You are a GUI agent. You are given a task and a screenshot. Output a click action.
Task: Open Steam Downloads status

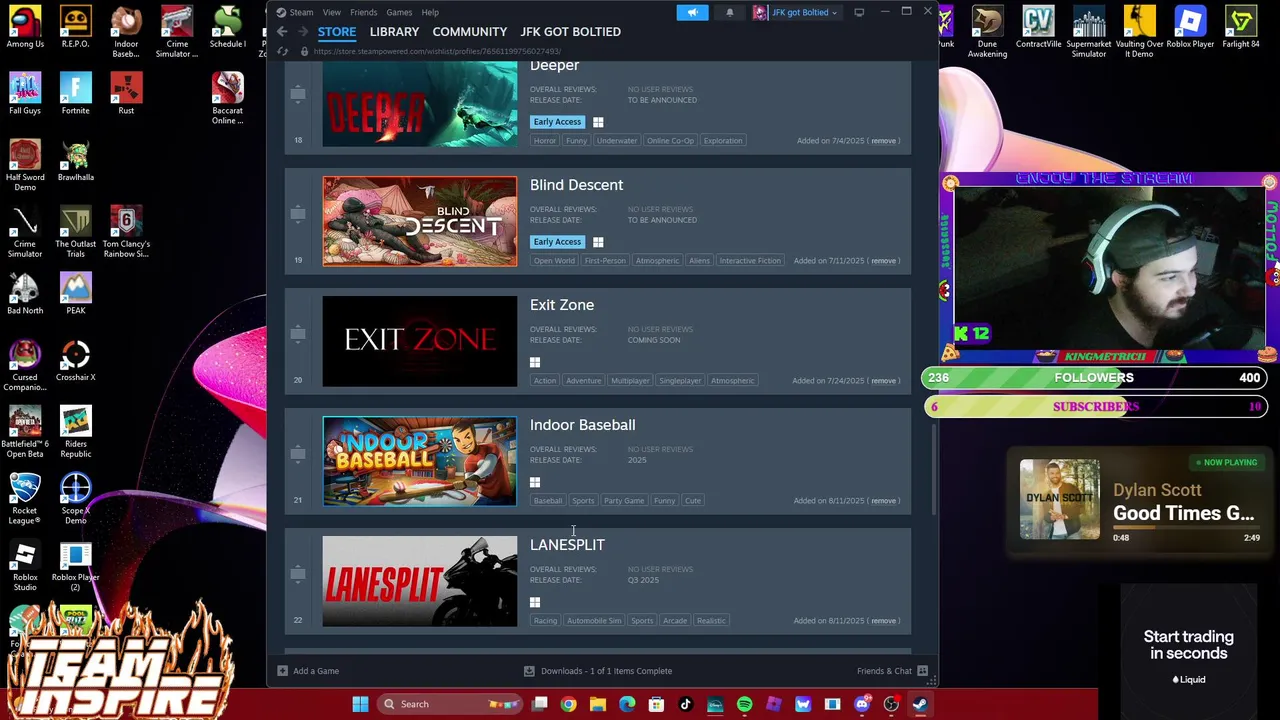[x=600, y=671]
